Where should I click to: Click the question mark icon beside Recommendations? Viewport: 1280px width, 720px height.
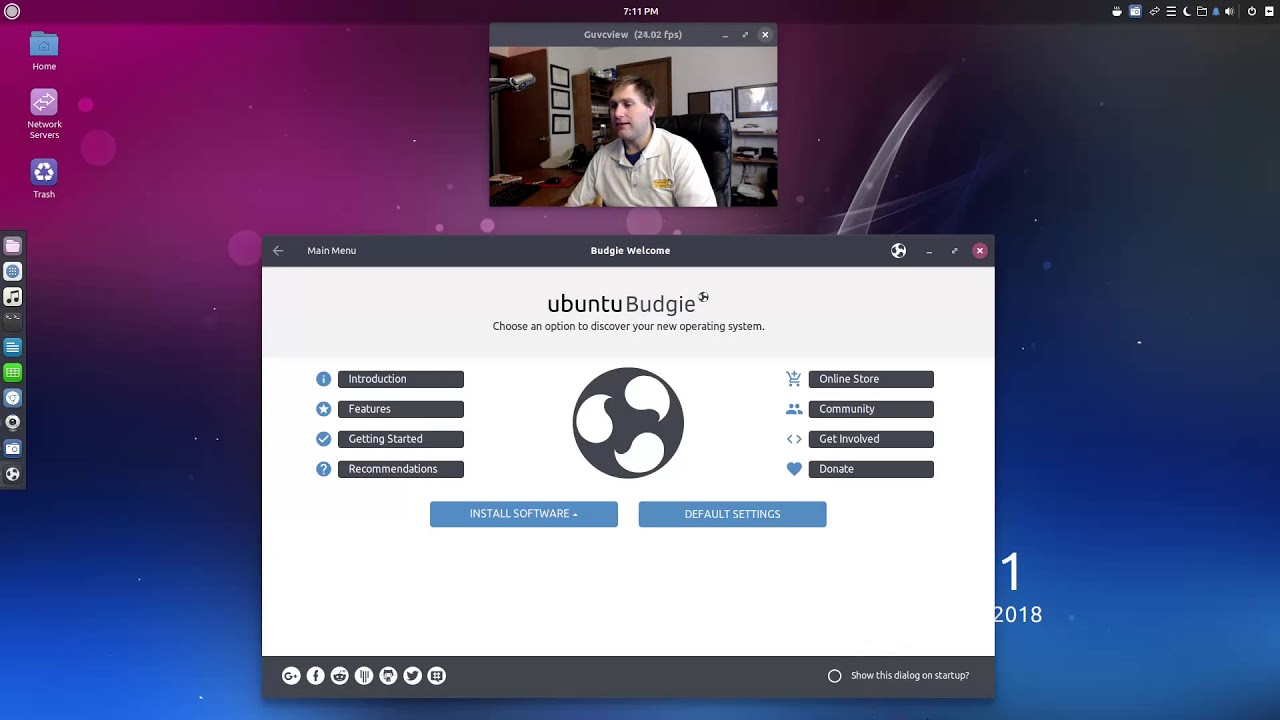tap(323, 469)
